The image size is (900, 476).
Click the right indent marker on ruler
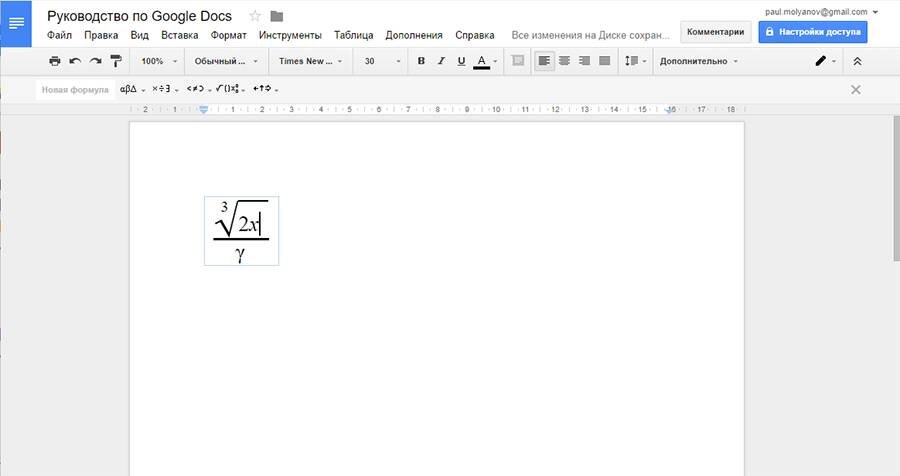coord(670,110)
